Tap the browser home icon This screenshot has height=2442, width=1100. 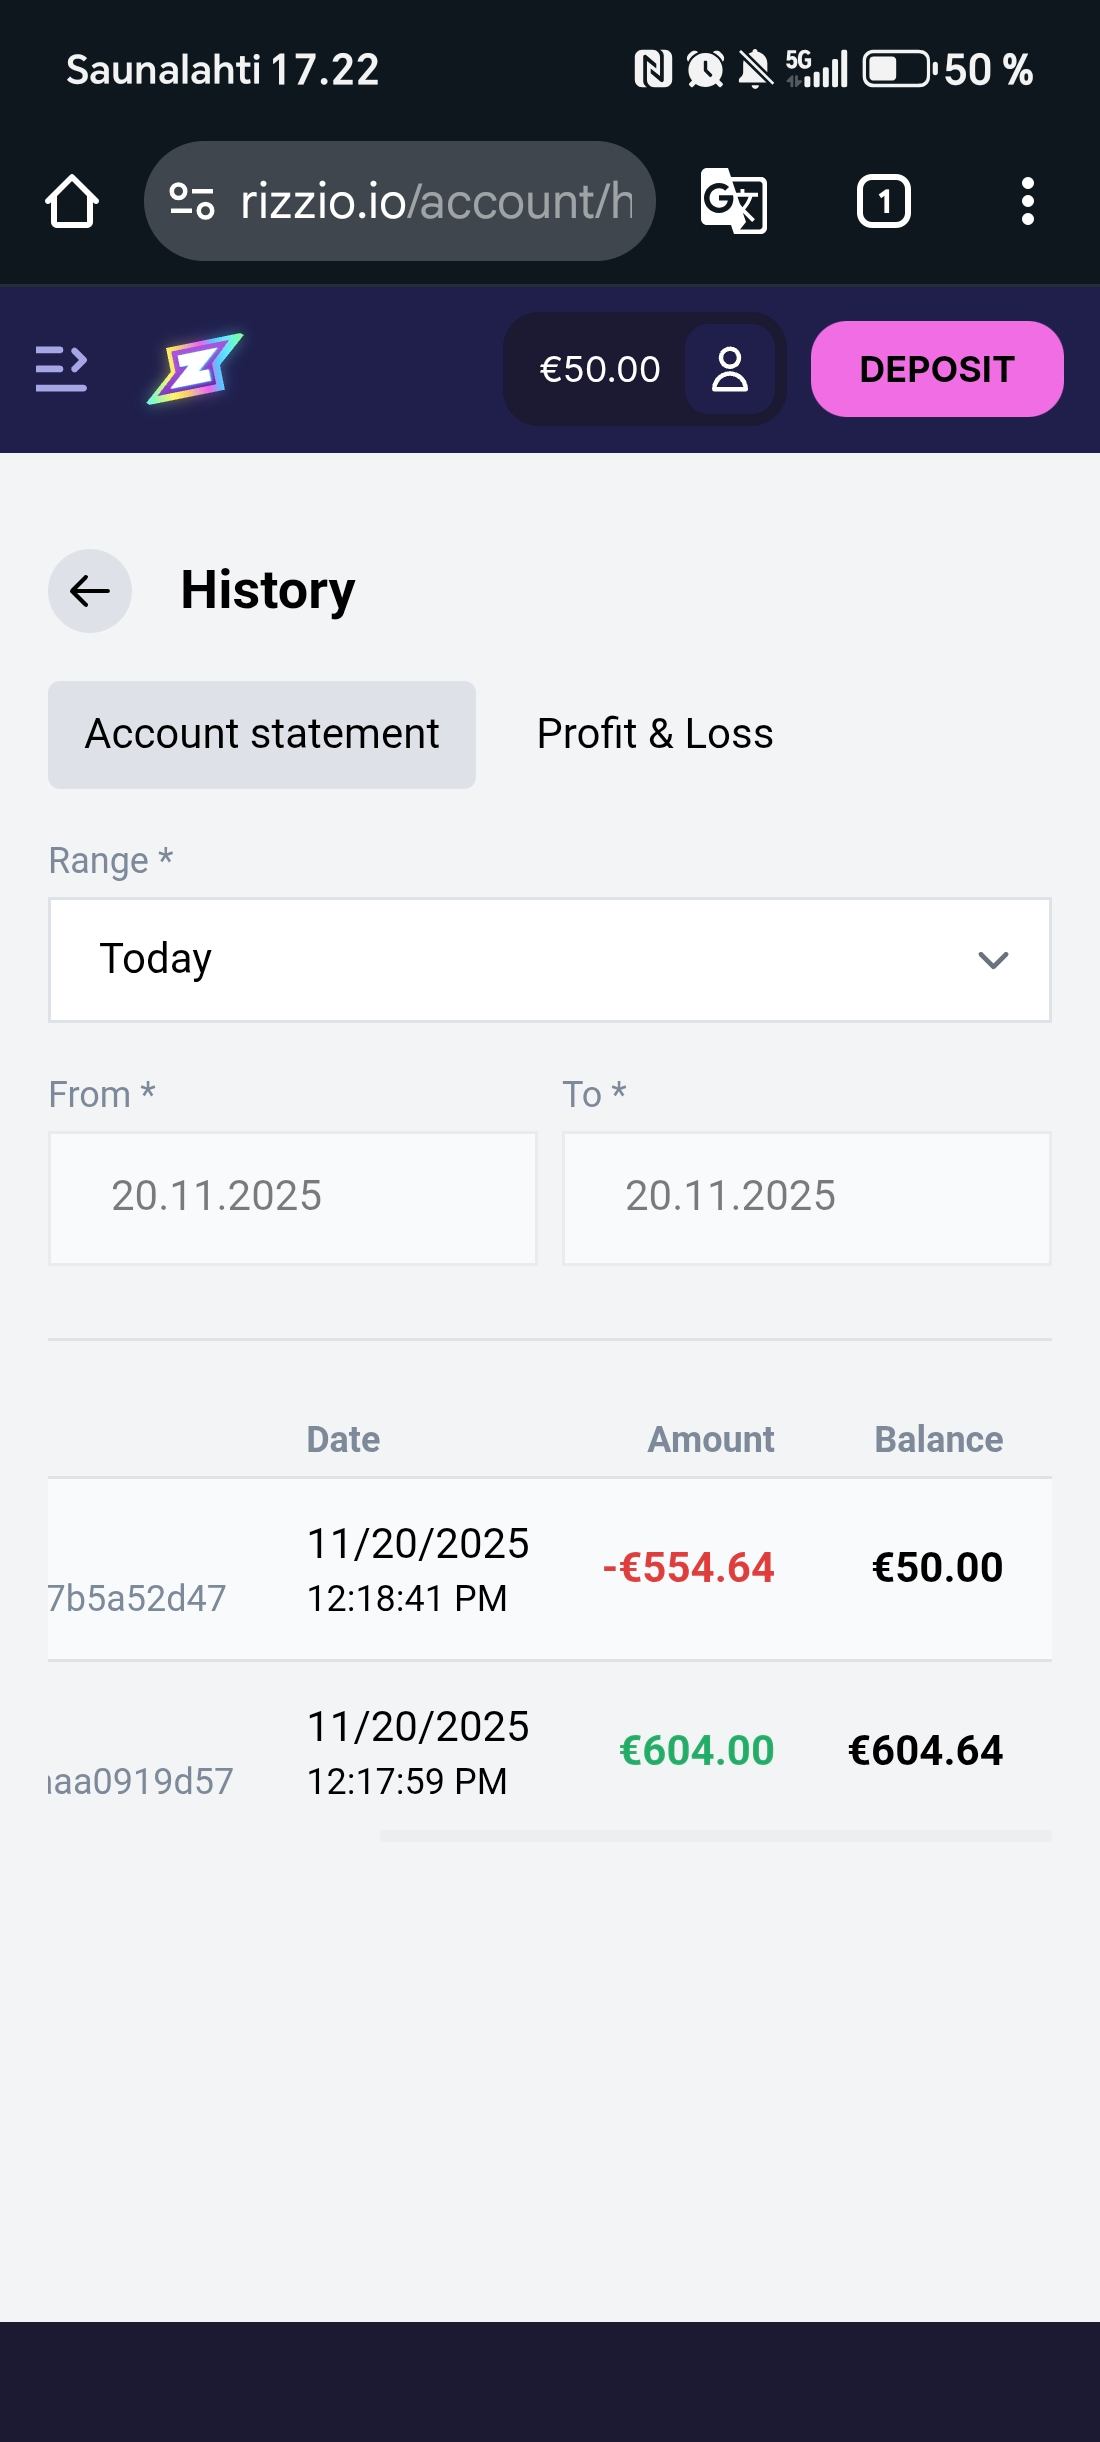pyautogui.click(x=72, y=202)
